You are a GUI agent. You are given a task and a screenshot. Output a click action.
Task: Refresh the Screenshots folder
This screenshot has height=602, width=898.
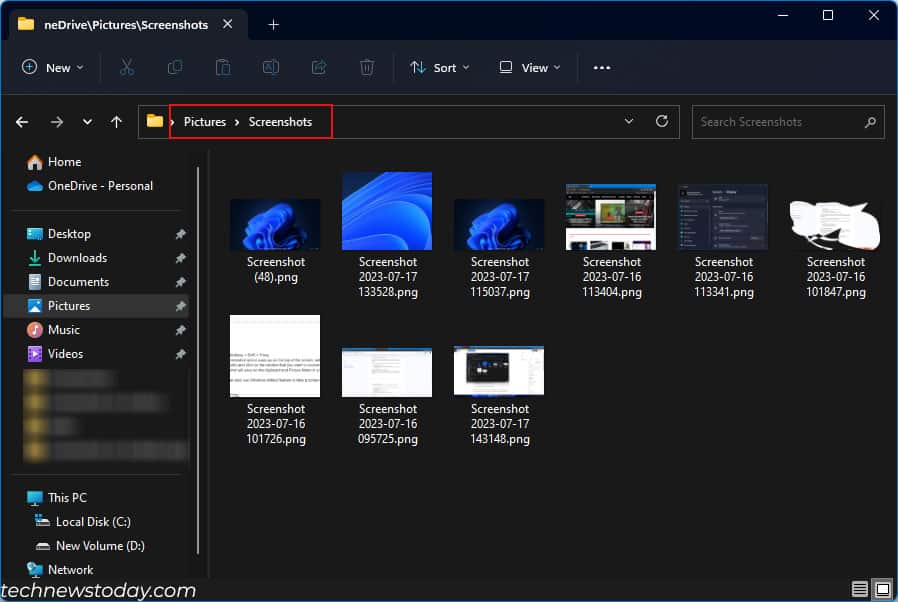click(x=661, y=121)
